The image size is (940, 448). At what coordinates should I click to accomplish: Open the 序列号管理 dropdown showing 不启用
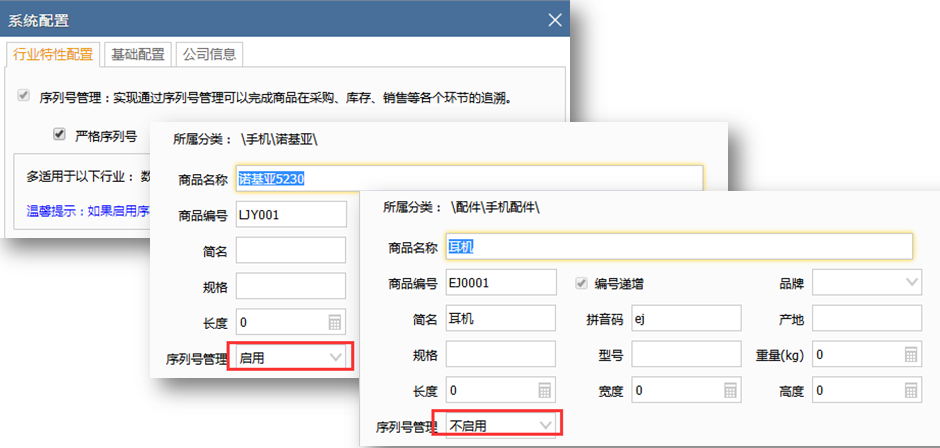(501, 425)
